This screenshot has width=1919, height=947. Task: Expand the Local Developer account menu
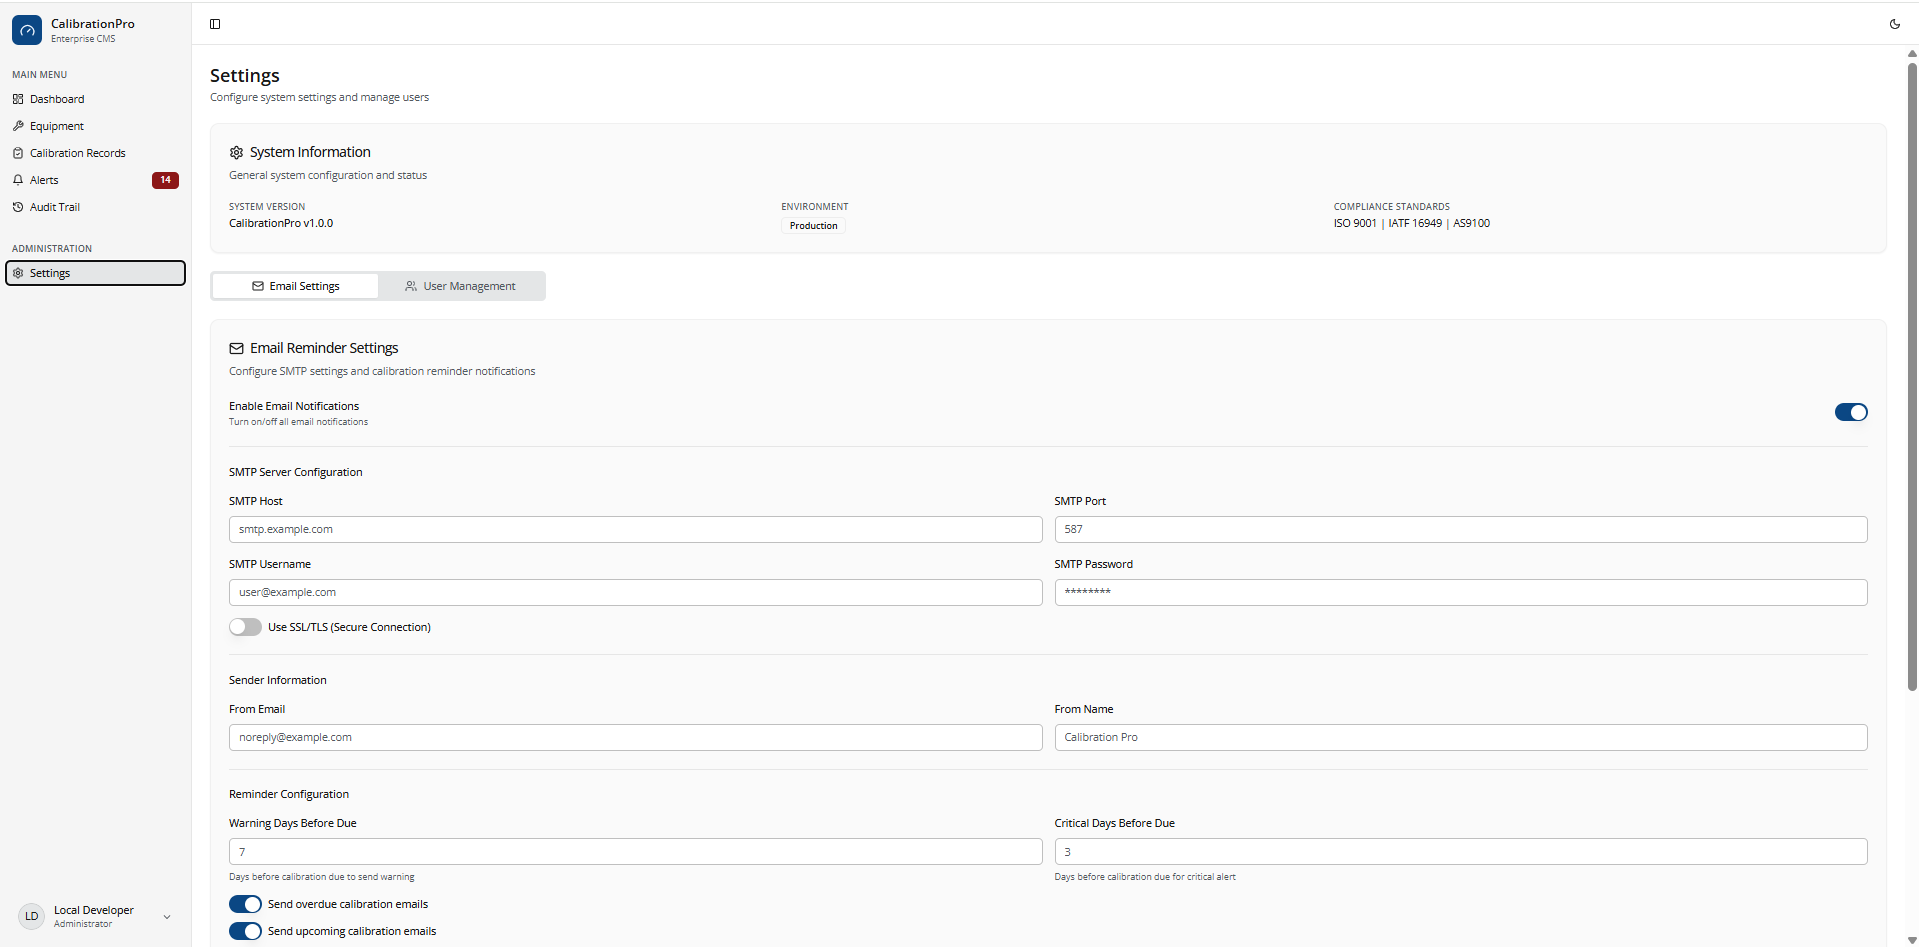[166, 916]
